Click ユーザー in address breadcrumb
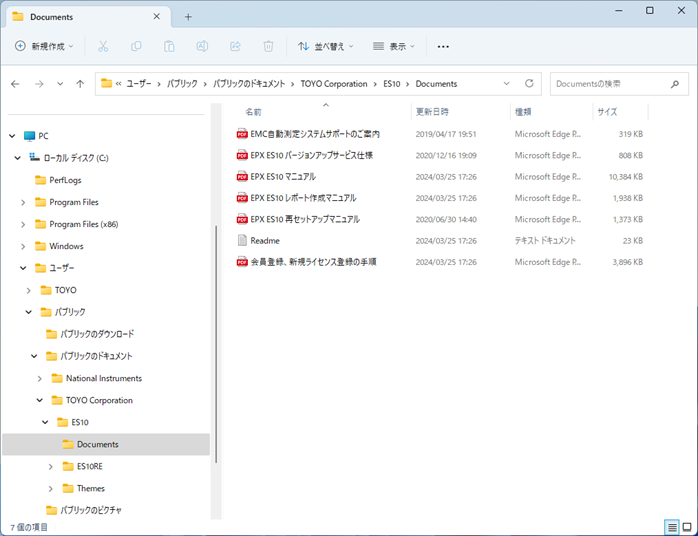This screenshot has height=536, width=698. coord(139,84)
